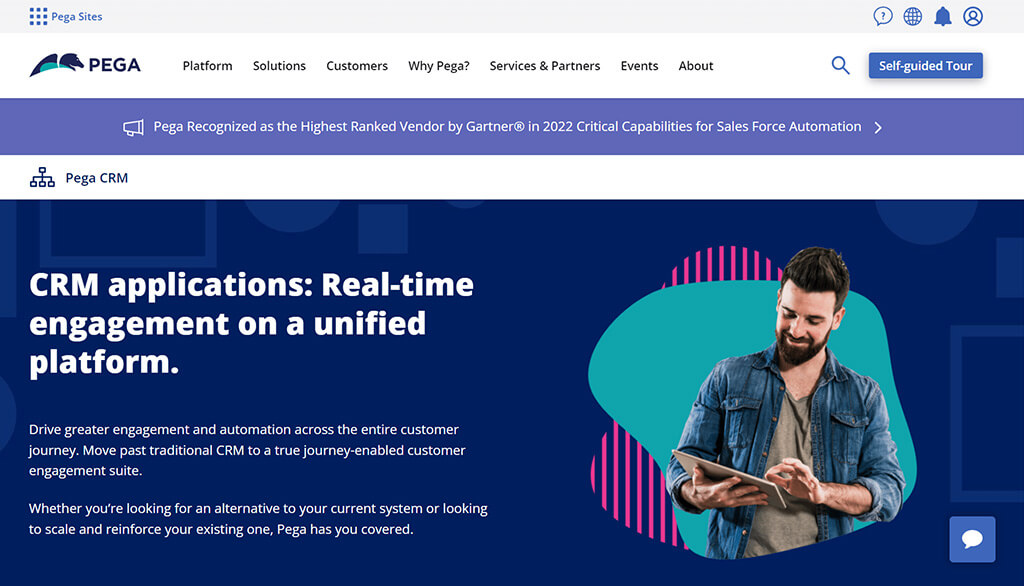Open the live chat bubble button

click(x=972, y=540)
